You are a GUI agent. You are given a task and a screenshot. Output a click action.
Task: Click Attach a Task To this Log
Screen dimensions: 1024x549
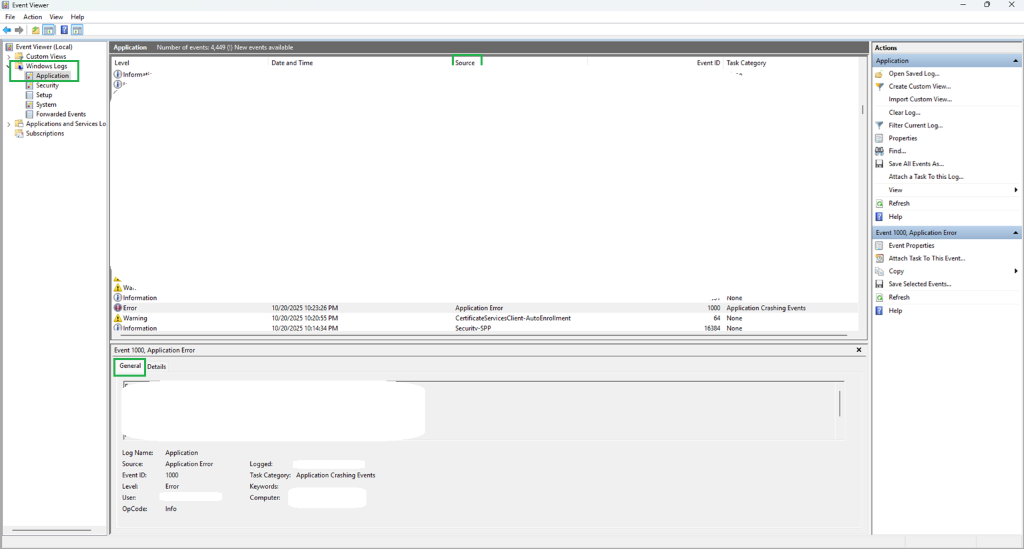[925, 177]
